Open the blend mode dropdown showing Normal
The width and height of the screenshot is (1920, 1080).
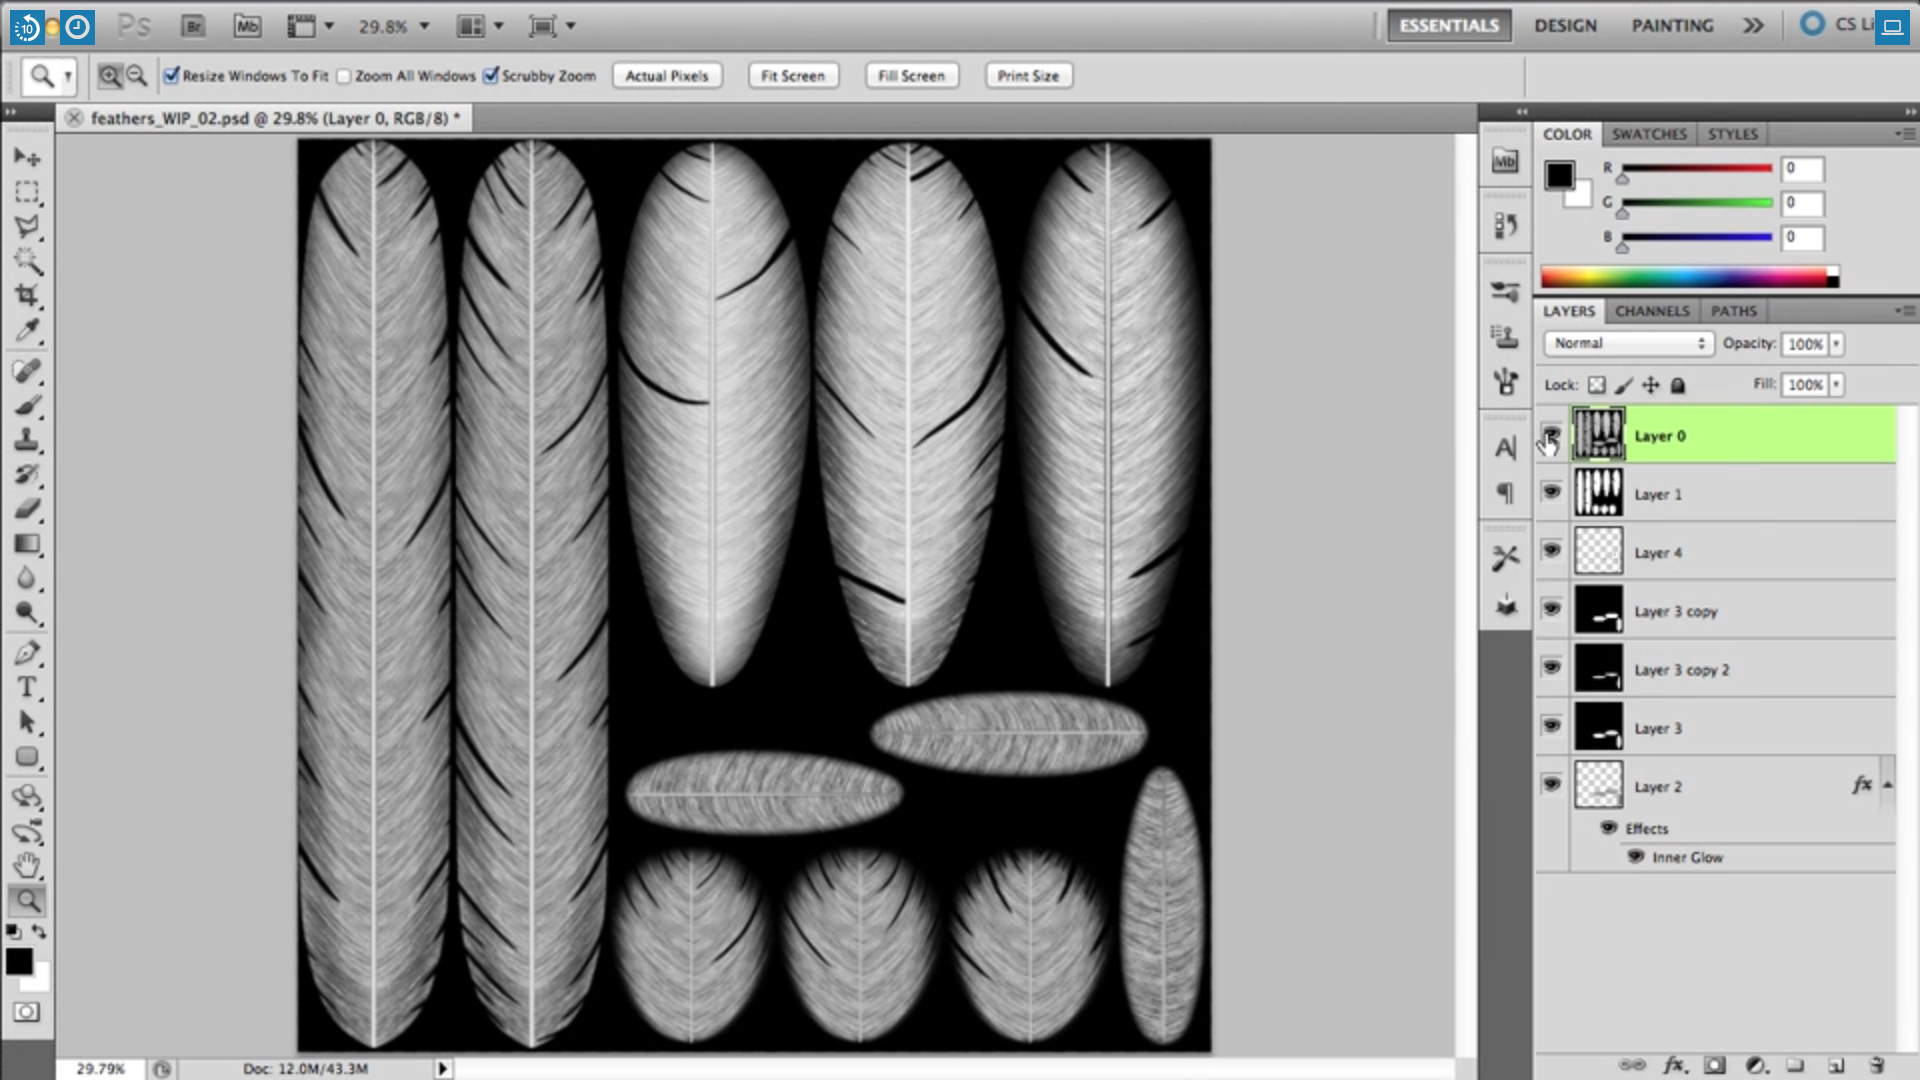pyautogui.click(x=1627, y=343)
